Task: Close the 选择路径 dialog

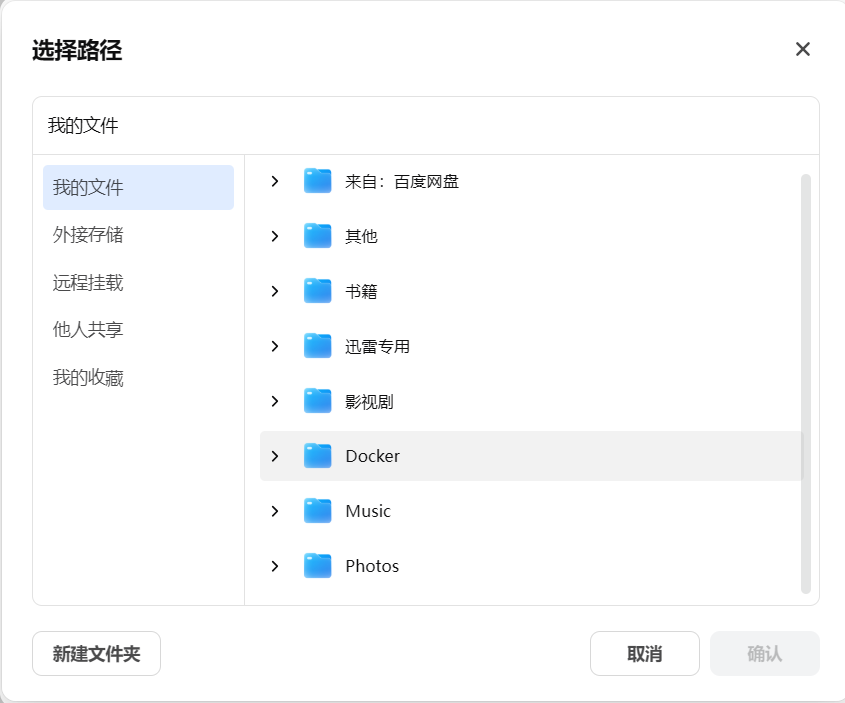Action: [802, 50]
